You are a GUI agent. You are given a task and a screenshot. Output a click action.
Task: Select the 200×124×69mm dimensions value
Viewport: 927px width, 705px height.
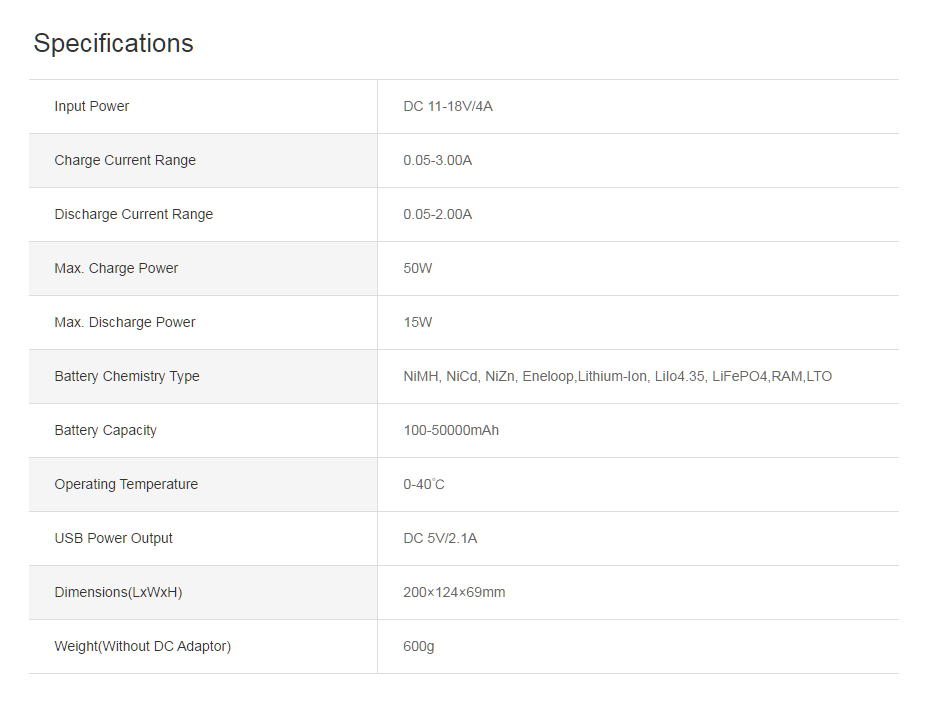(x=454, y=593)
